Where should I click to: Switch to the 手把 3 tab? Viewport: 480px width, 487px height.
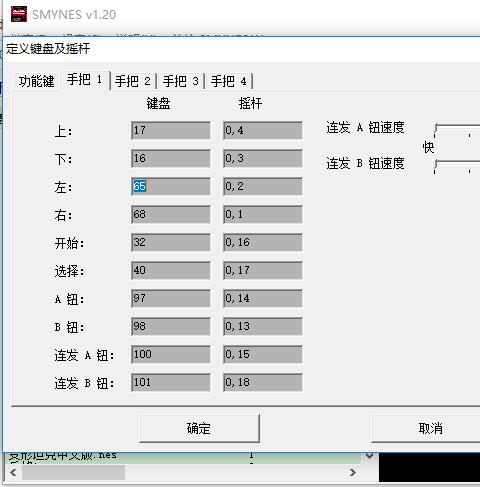tap(181, 81)
